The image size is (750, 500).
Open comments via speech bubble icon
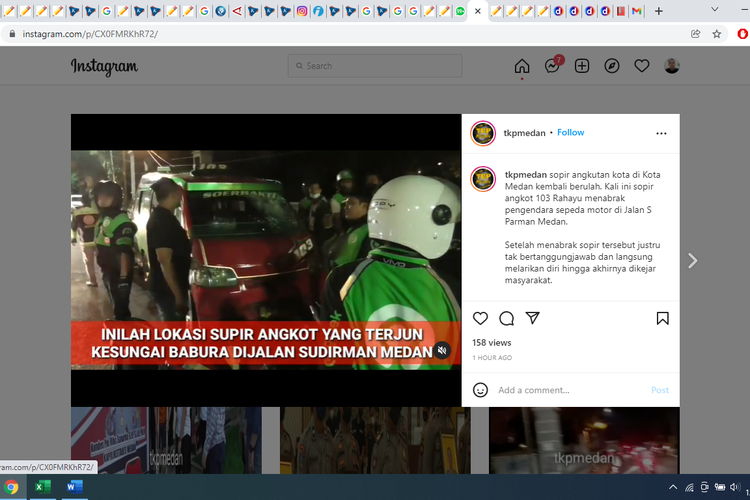click(507, 318)
